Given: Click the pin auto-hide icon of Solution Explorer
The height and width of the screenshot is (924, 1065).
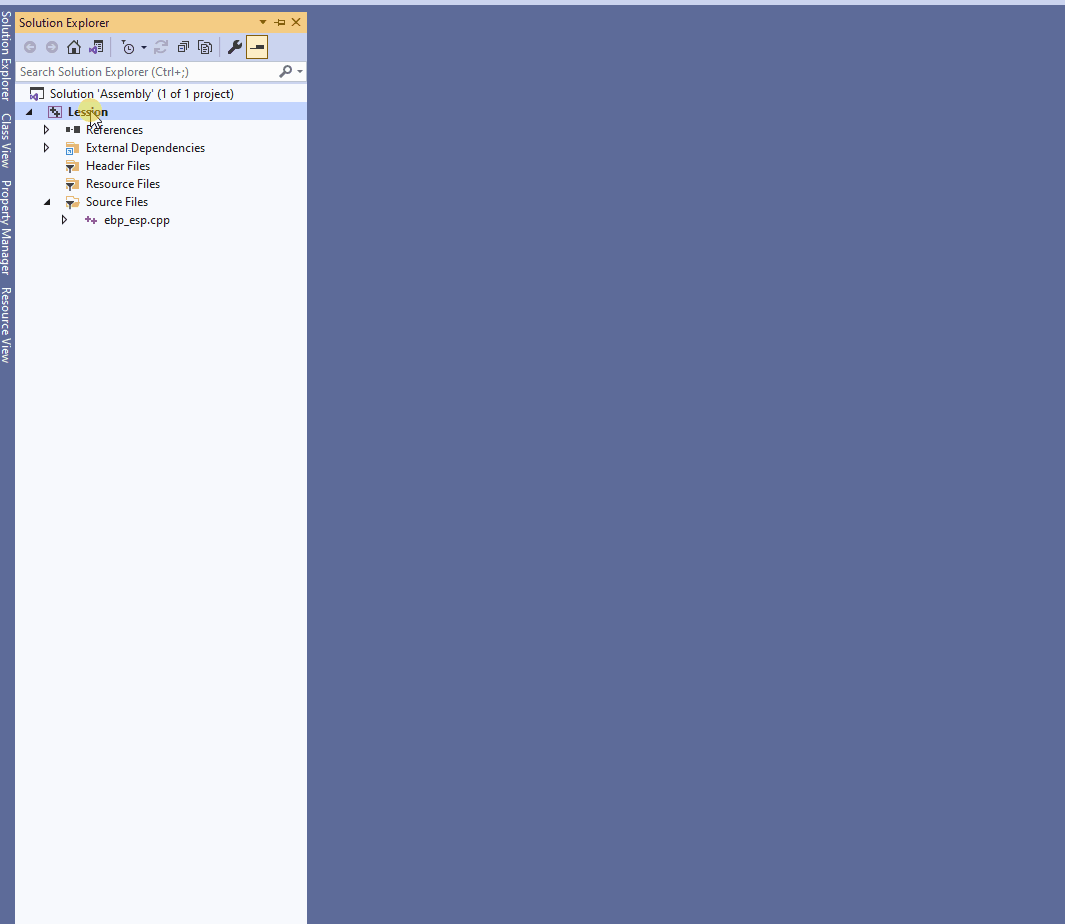Looking at the screenshot, I should tap(280, 22).
